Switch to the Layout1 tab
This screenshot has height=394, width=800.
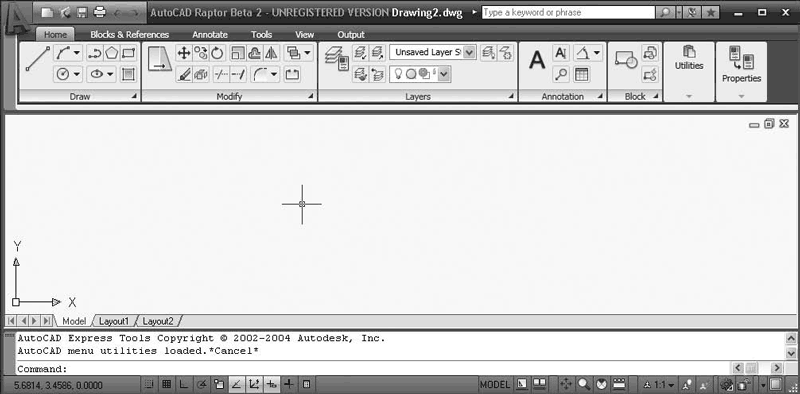[114, 321]
